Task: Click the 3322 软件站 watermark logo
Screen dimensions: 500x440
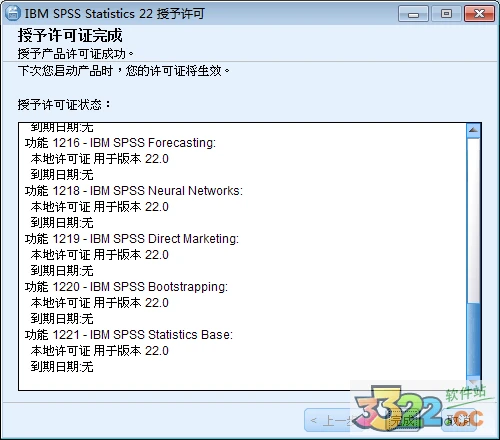Action: [x=420, y=408]
